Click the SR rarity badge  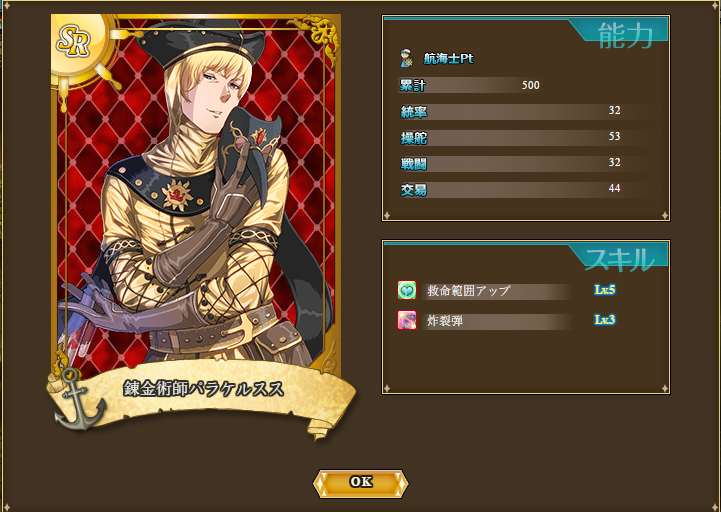pyautogui.click(x=74, y=42)
